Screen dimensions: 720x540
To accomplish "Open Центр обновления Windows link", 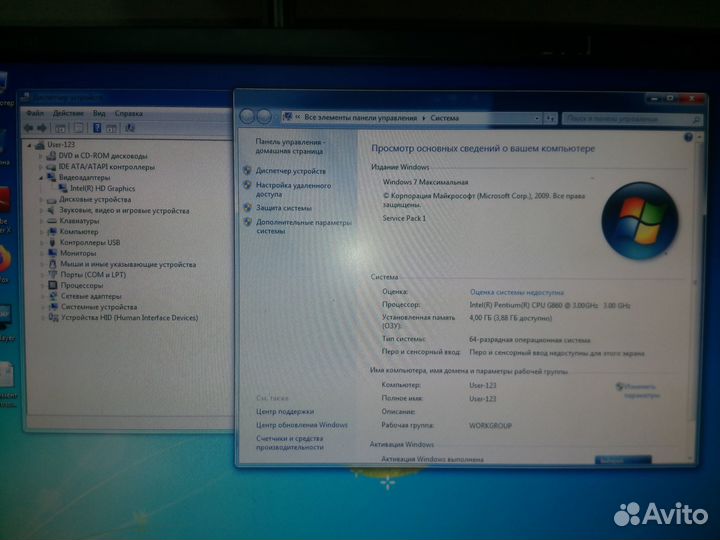I will click(302, 425).
